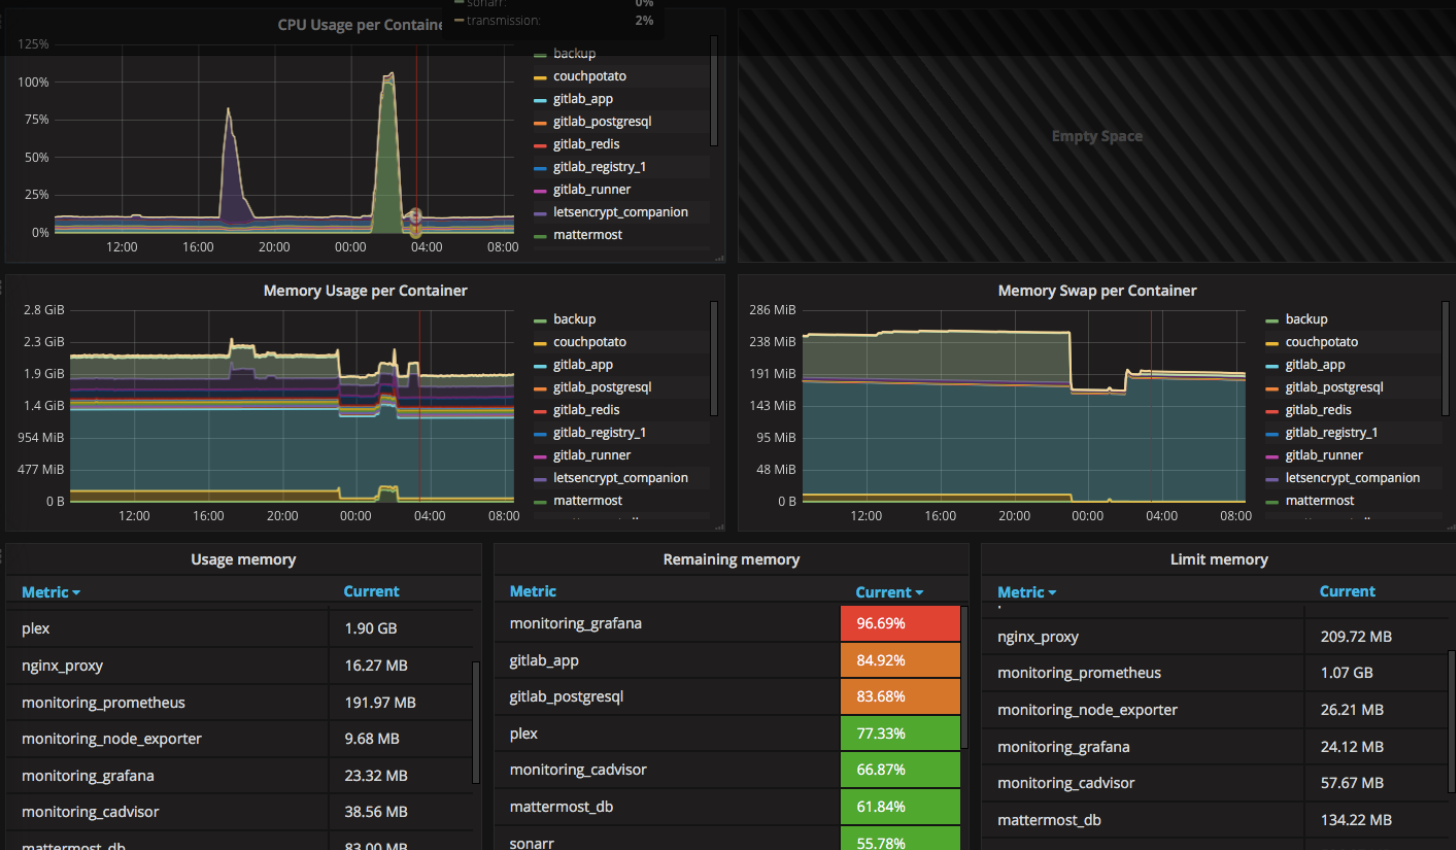Viewport: 1456px width, 850px height.
Task: Toggle backup series in Memory Usage legend
Action: [x=574, y=319]
